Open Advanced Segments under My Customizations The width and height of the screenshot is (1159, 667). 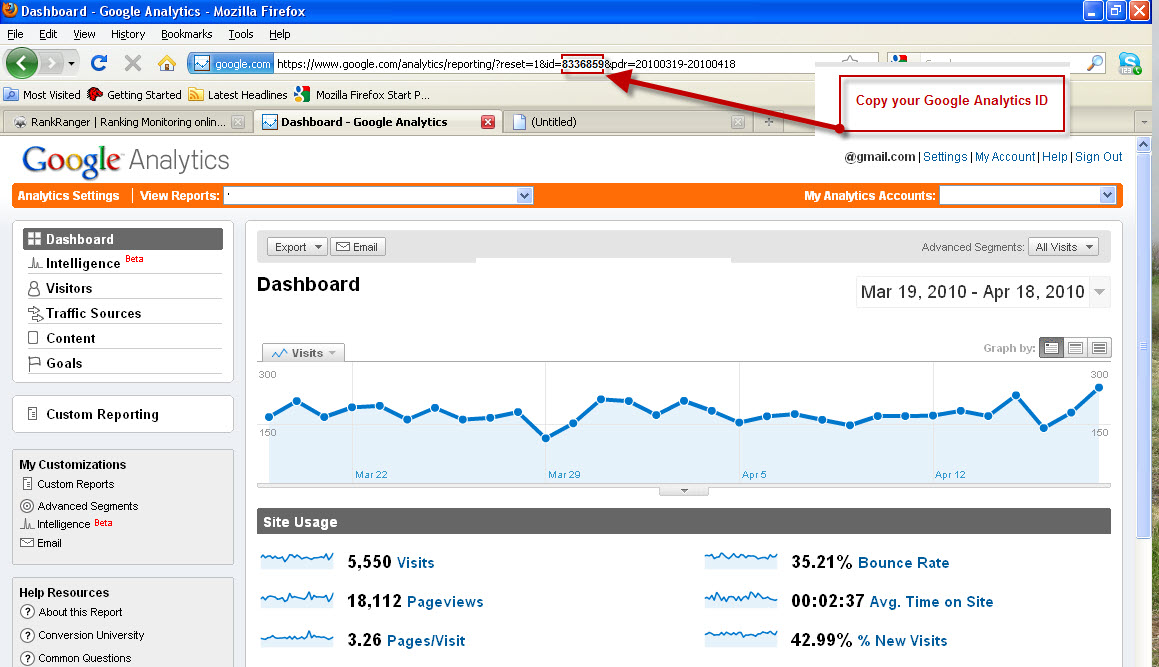pos(87,506)
